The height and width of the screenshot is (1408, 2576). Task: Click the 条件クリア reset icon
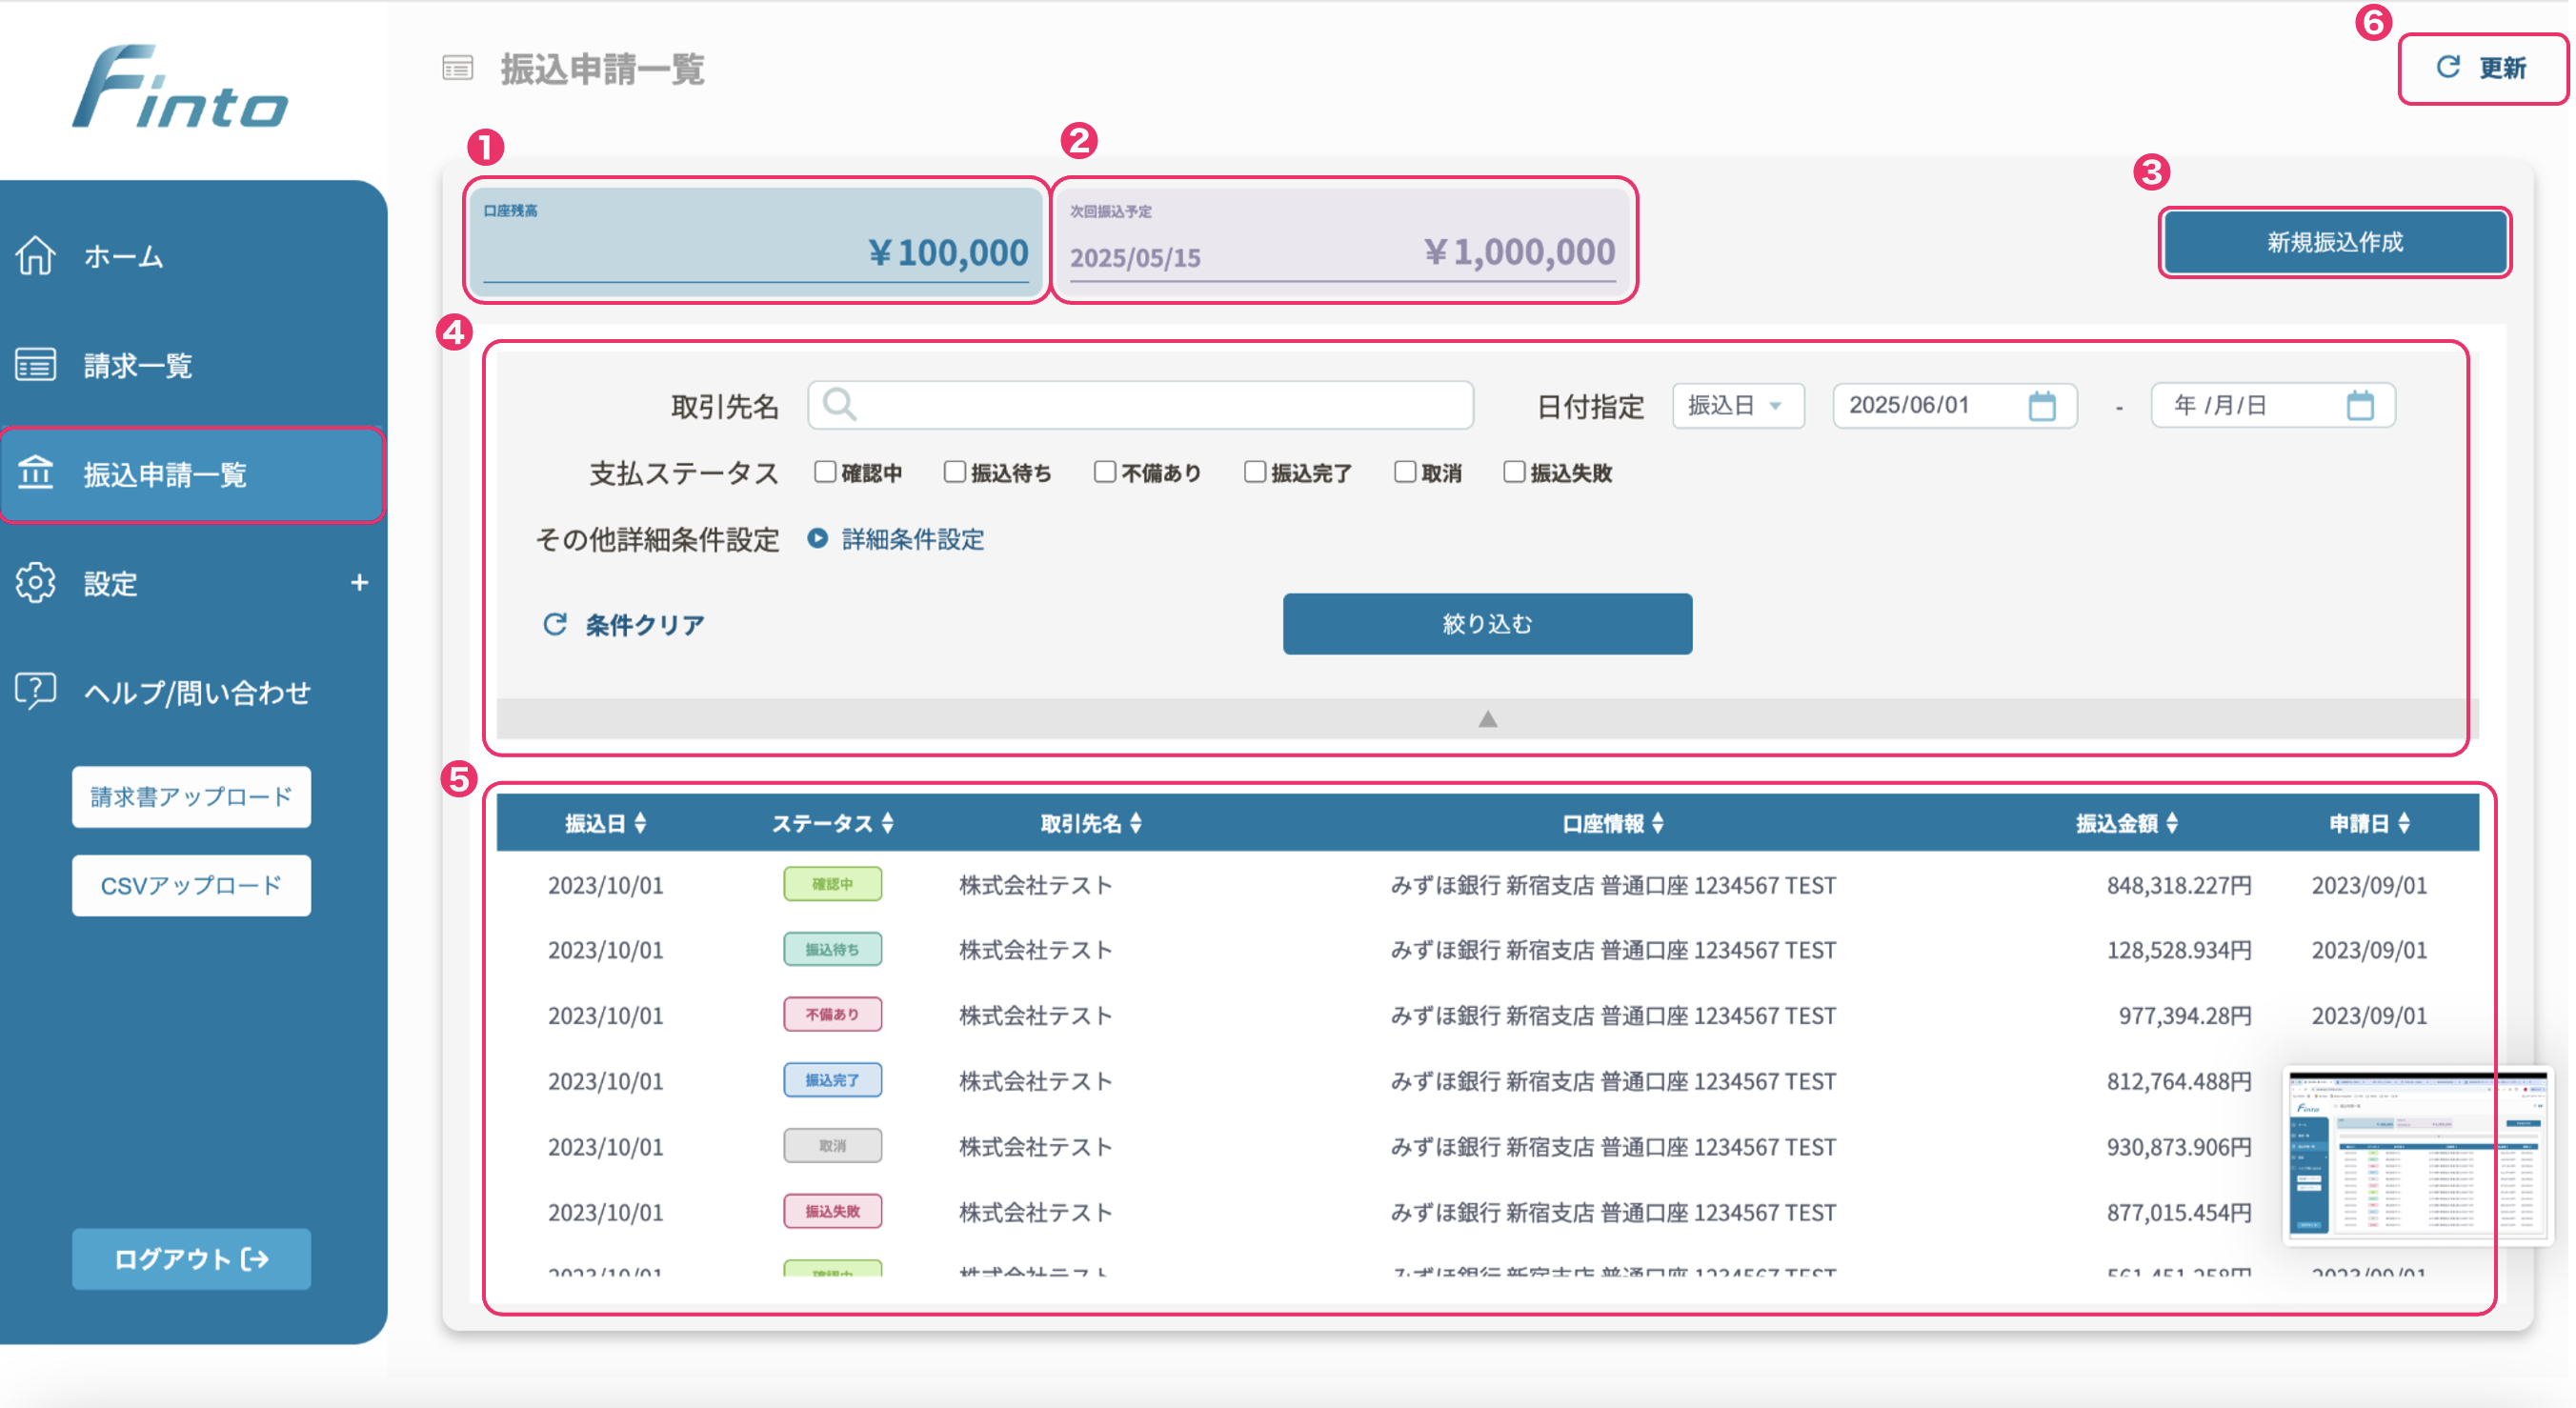pos(555,625)
